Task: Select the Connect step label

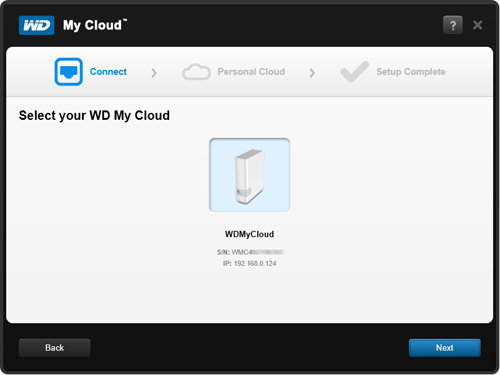Action: click(108, 72)
